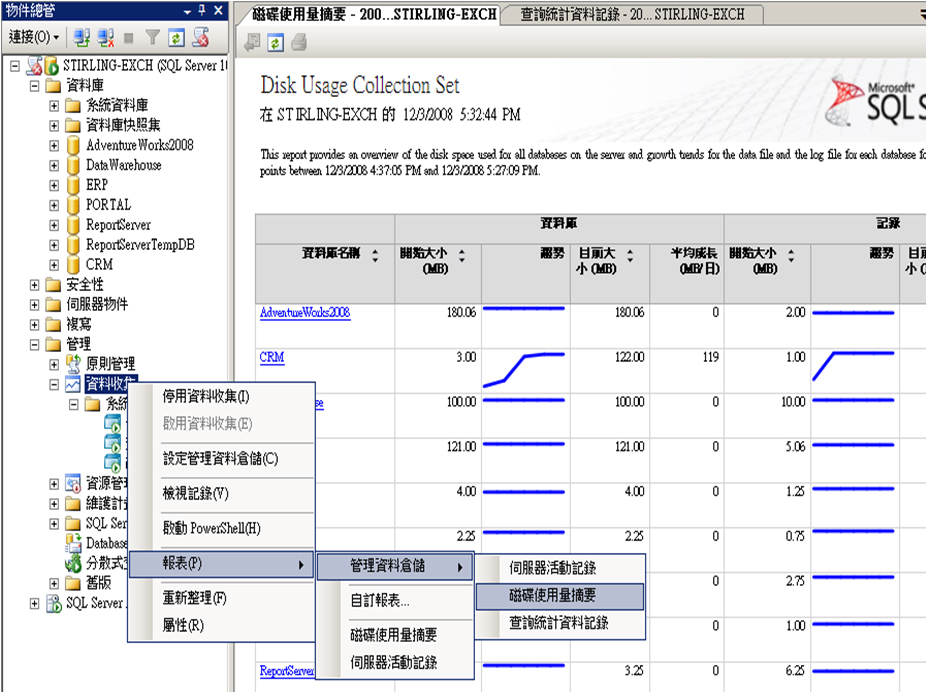The image size is (927, 693).
Task: Click the CRM database icon in tree
Action: (73, 264)
